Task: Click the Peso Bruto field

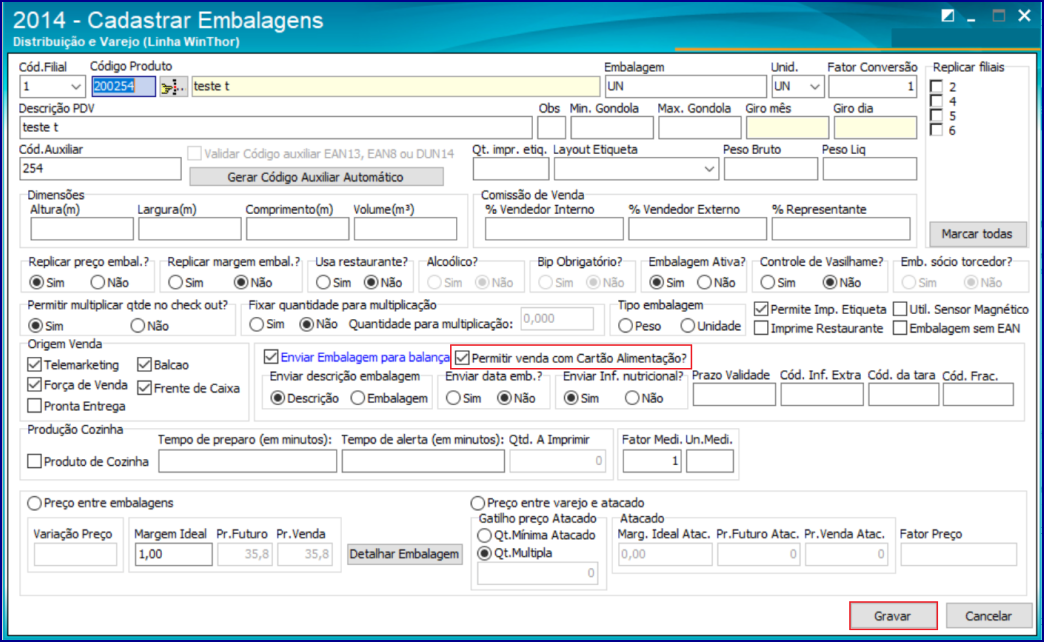Action: pos(771,169)
